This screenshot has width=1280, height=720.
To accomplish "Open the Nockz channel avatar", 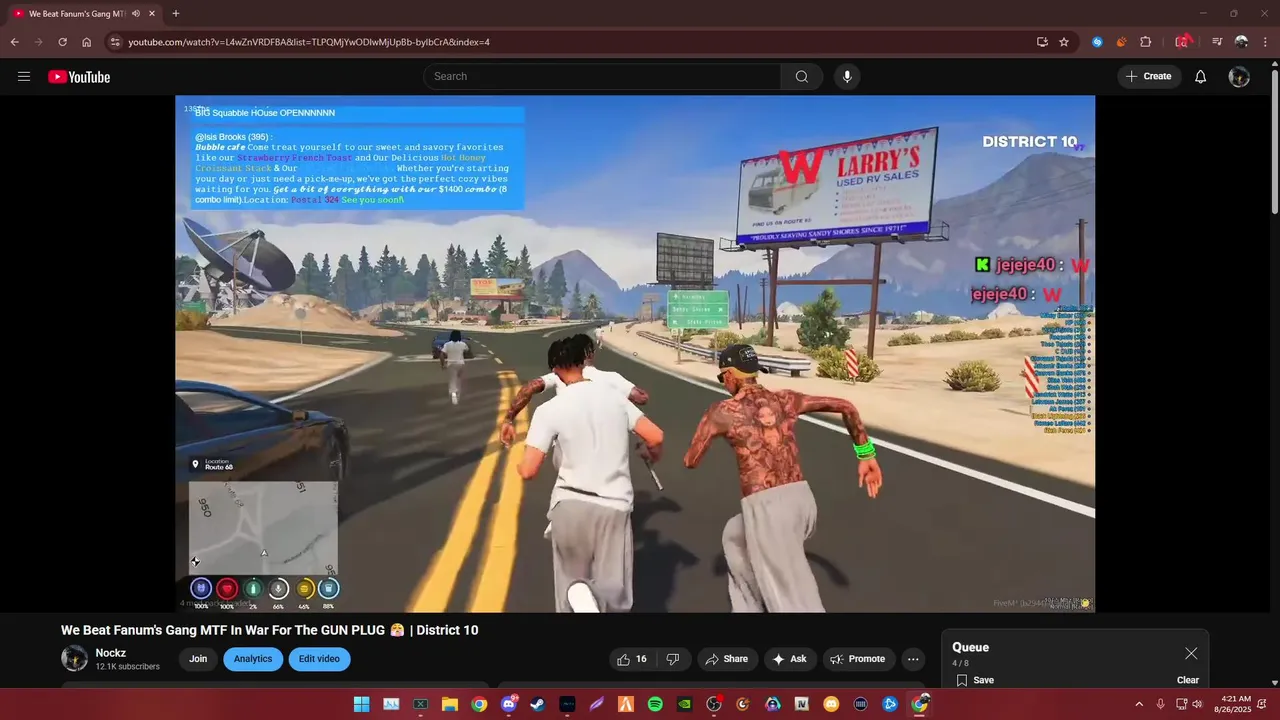I will (75, 659).
